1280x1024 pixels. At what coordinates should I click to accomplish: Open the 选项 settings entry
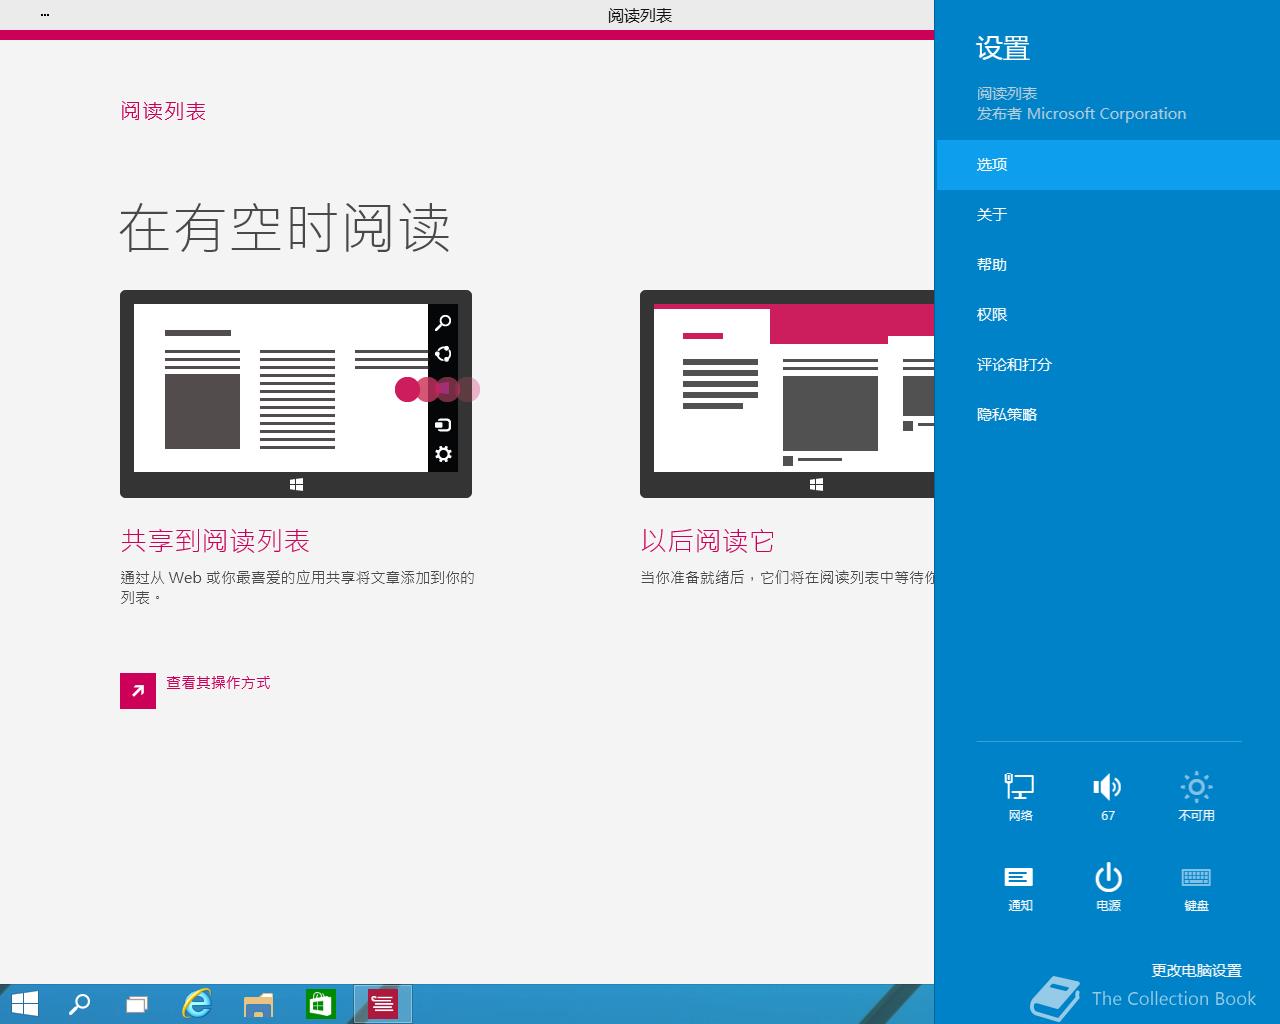(1108, 165)
